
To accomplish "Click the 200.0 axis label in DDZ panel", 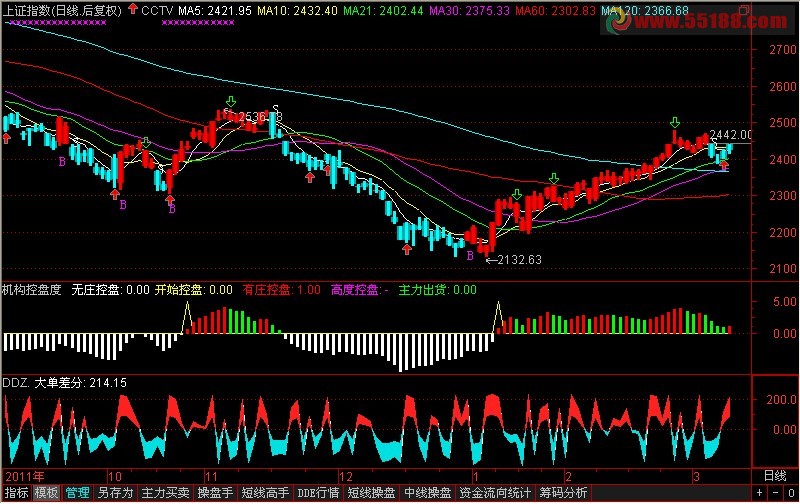I will pos(782,399).
